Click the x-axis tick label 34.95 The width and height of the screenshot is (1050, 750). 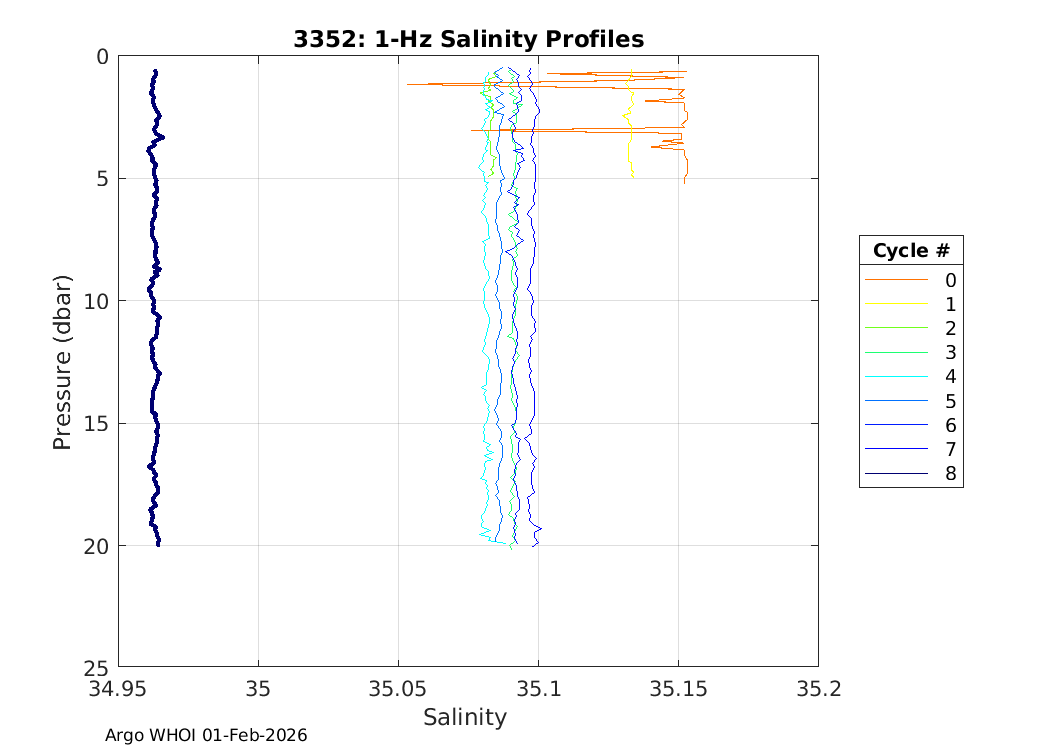(x=118, y=689)
